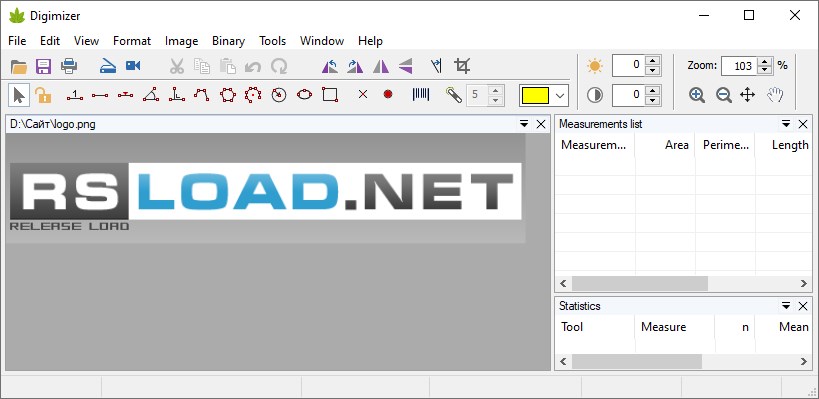
Task: Increase zoom percentage spinner
Action: click(764, 61)
